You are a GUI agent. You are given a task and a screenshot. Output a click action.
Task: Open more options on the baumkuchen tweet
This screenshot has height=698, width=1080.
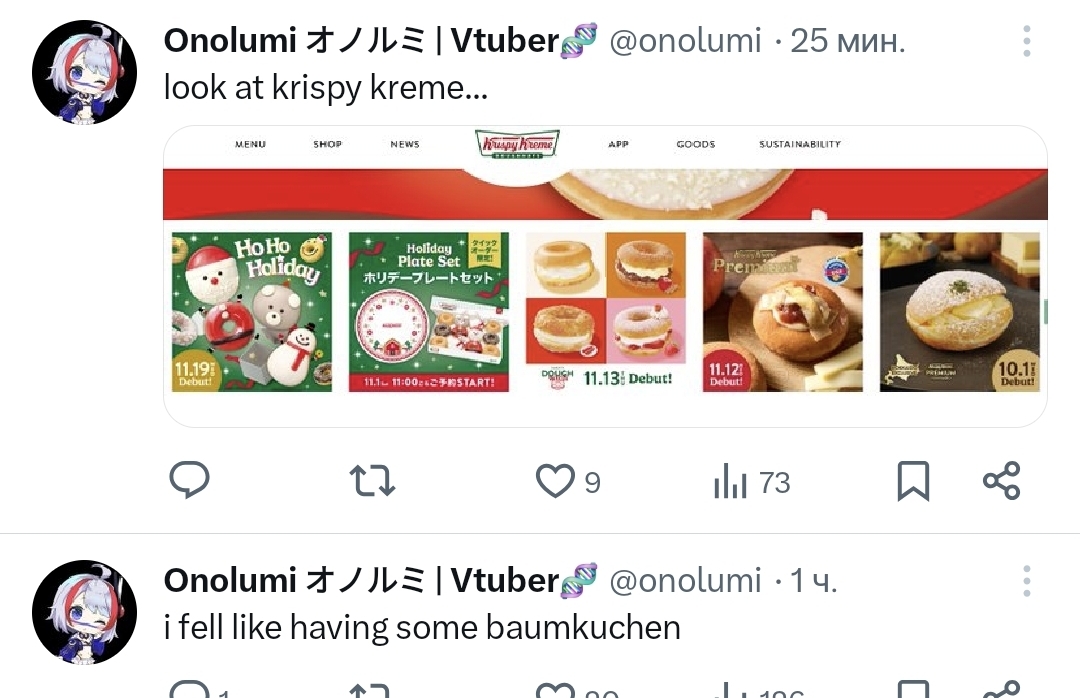pyautogui.click(x=1026, y=582)
